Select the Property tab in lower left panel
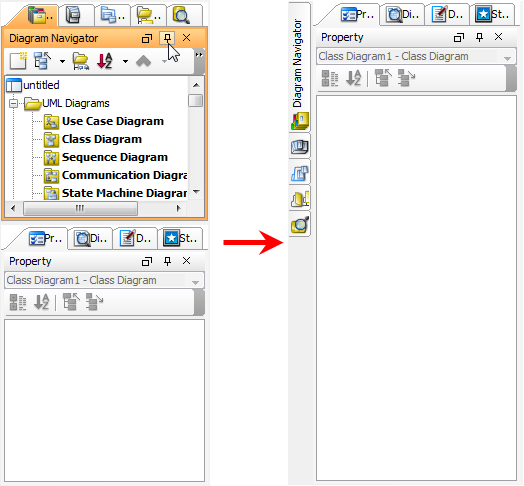524x486 pixels. coord(46,239)
